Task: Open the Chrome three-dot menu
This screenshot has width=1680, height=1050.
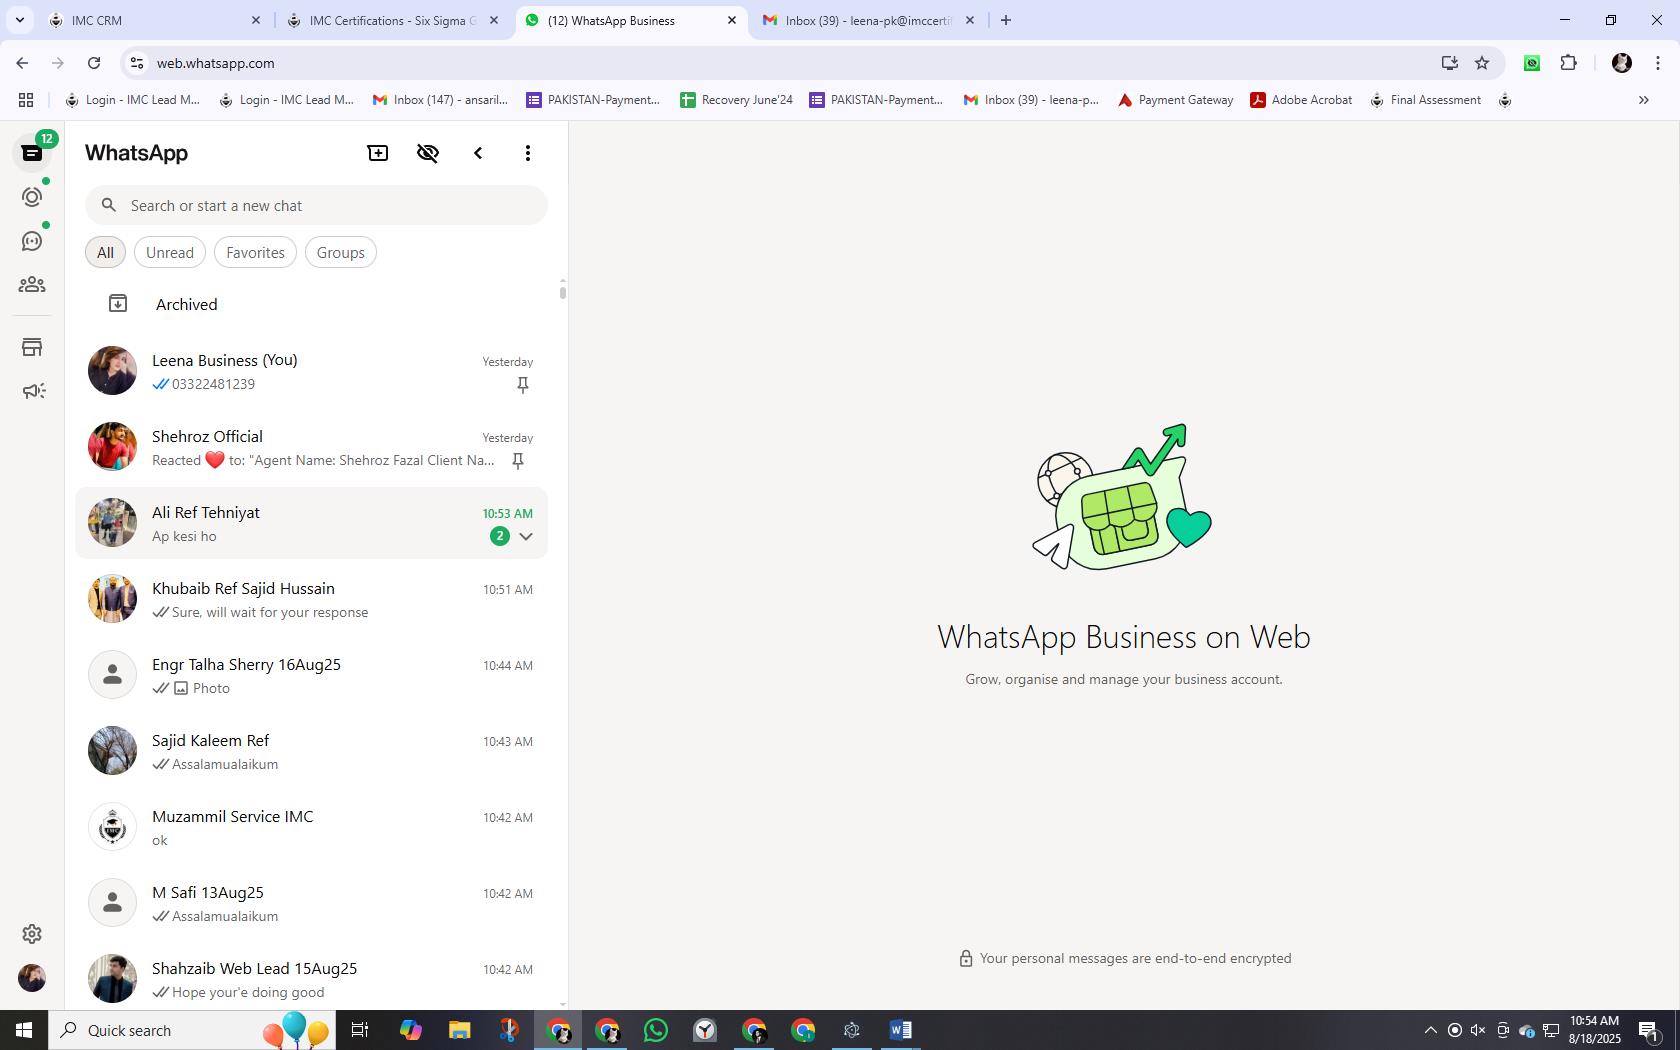Action: (1658, 63)
